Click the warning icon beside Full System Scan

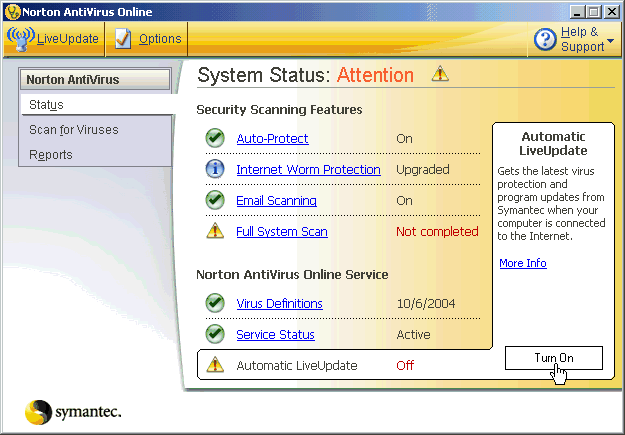(x=214, y=231)
